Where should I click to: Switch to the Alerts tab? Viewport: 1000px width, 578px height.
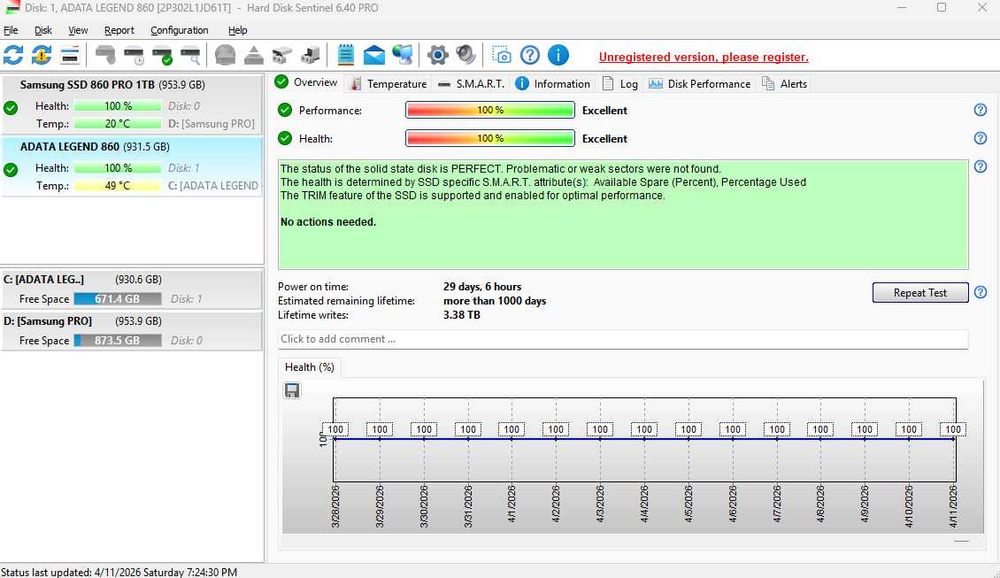(784, 84)
